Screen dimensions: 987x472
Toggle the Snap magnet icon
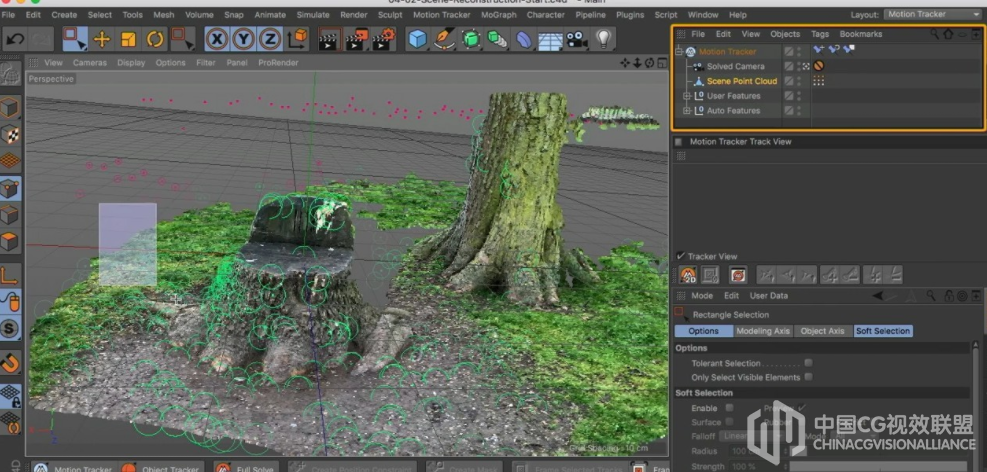(x=10, y=363)
